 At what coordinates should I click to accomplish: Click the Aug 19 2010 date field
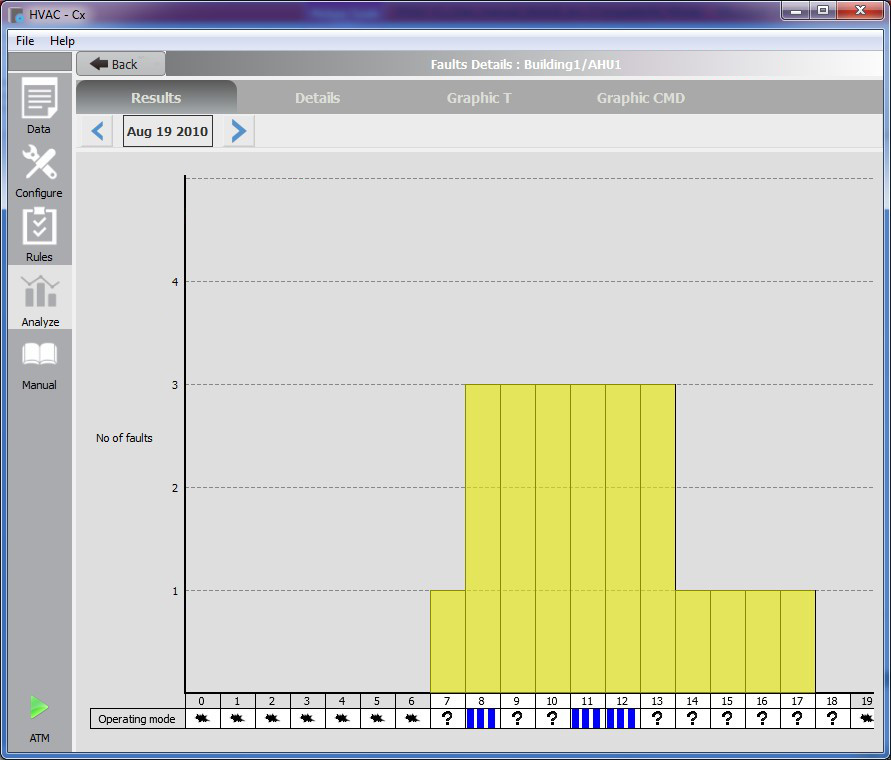(167, 131)
